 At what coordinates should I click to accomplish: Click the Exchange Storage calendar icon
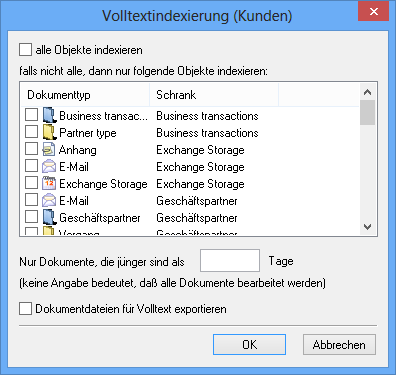(x=49, y=183)
